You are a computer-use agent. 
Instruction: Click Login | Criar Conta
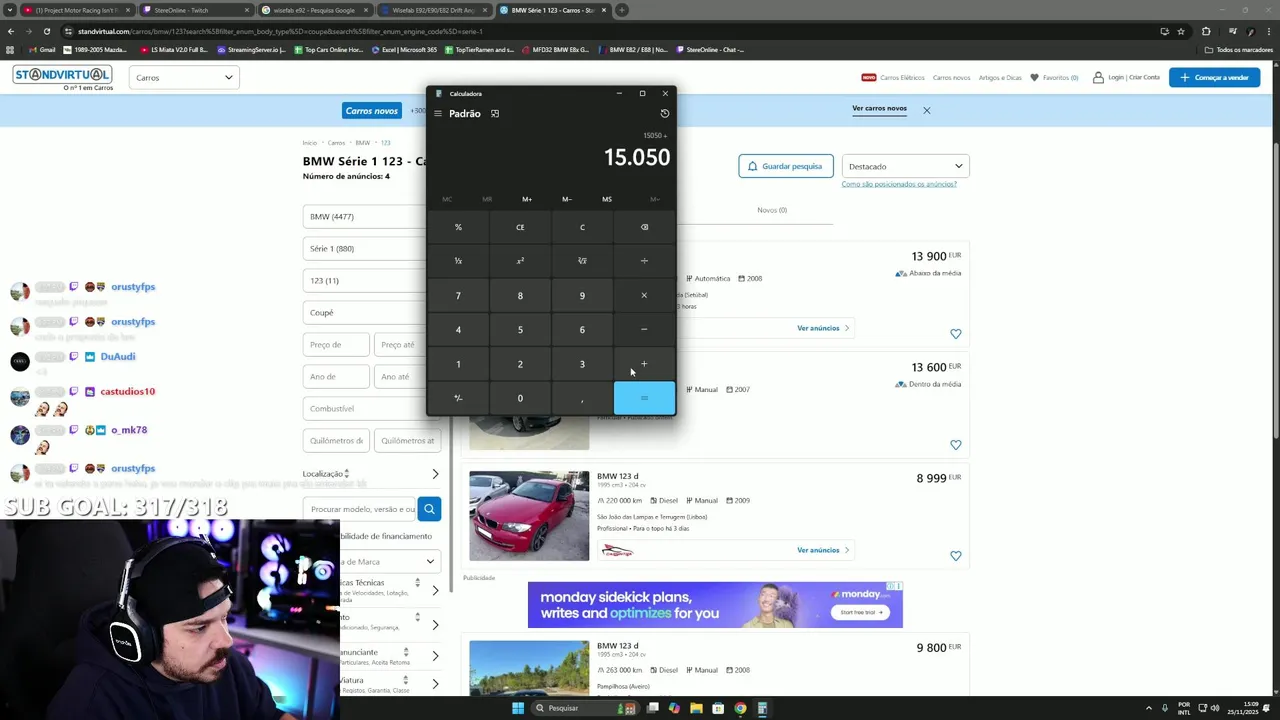click(x=1126, y=77)
